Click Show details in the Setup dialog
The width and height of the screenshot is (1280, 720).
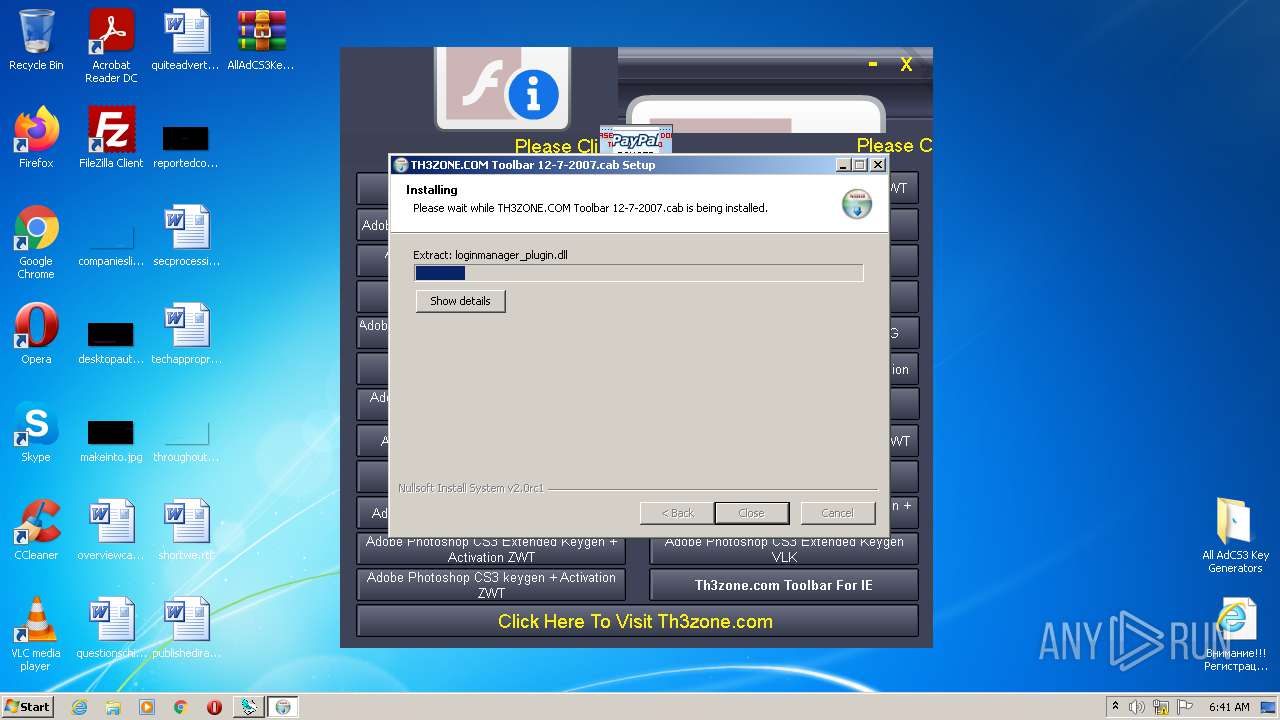point(460,301)
